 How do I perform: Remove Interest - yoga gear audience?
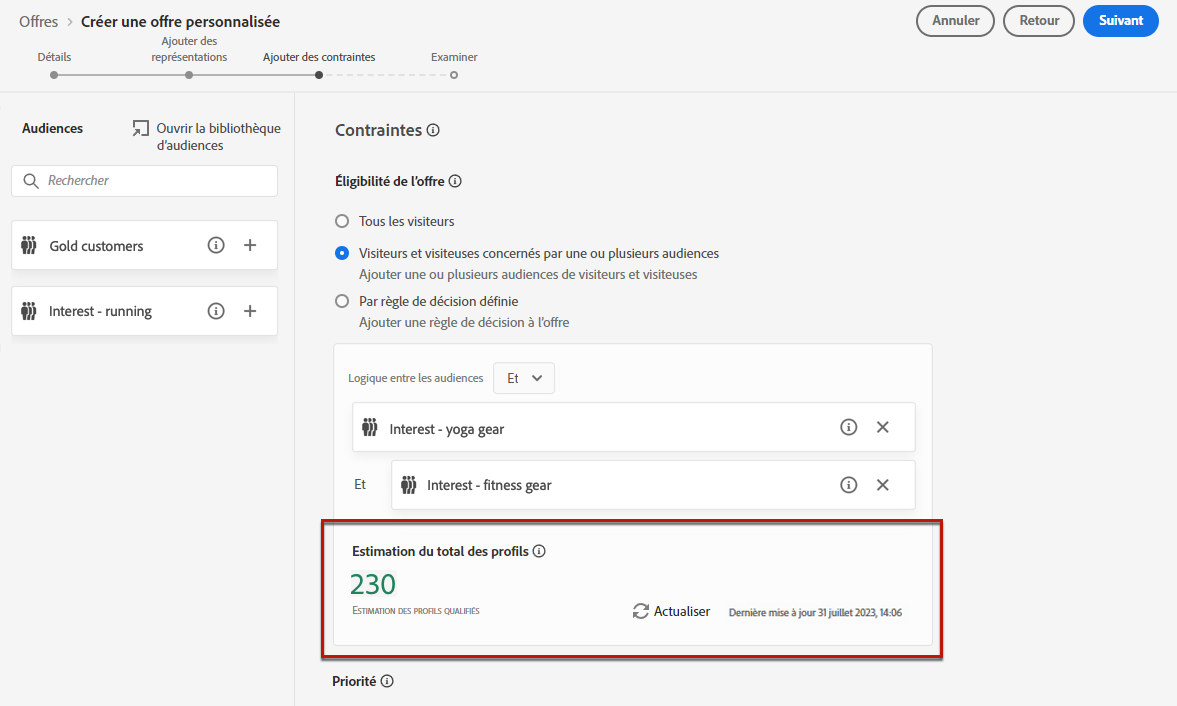(x=882, y=427)
